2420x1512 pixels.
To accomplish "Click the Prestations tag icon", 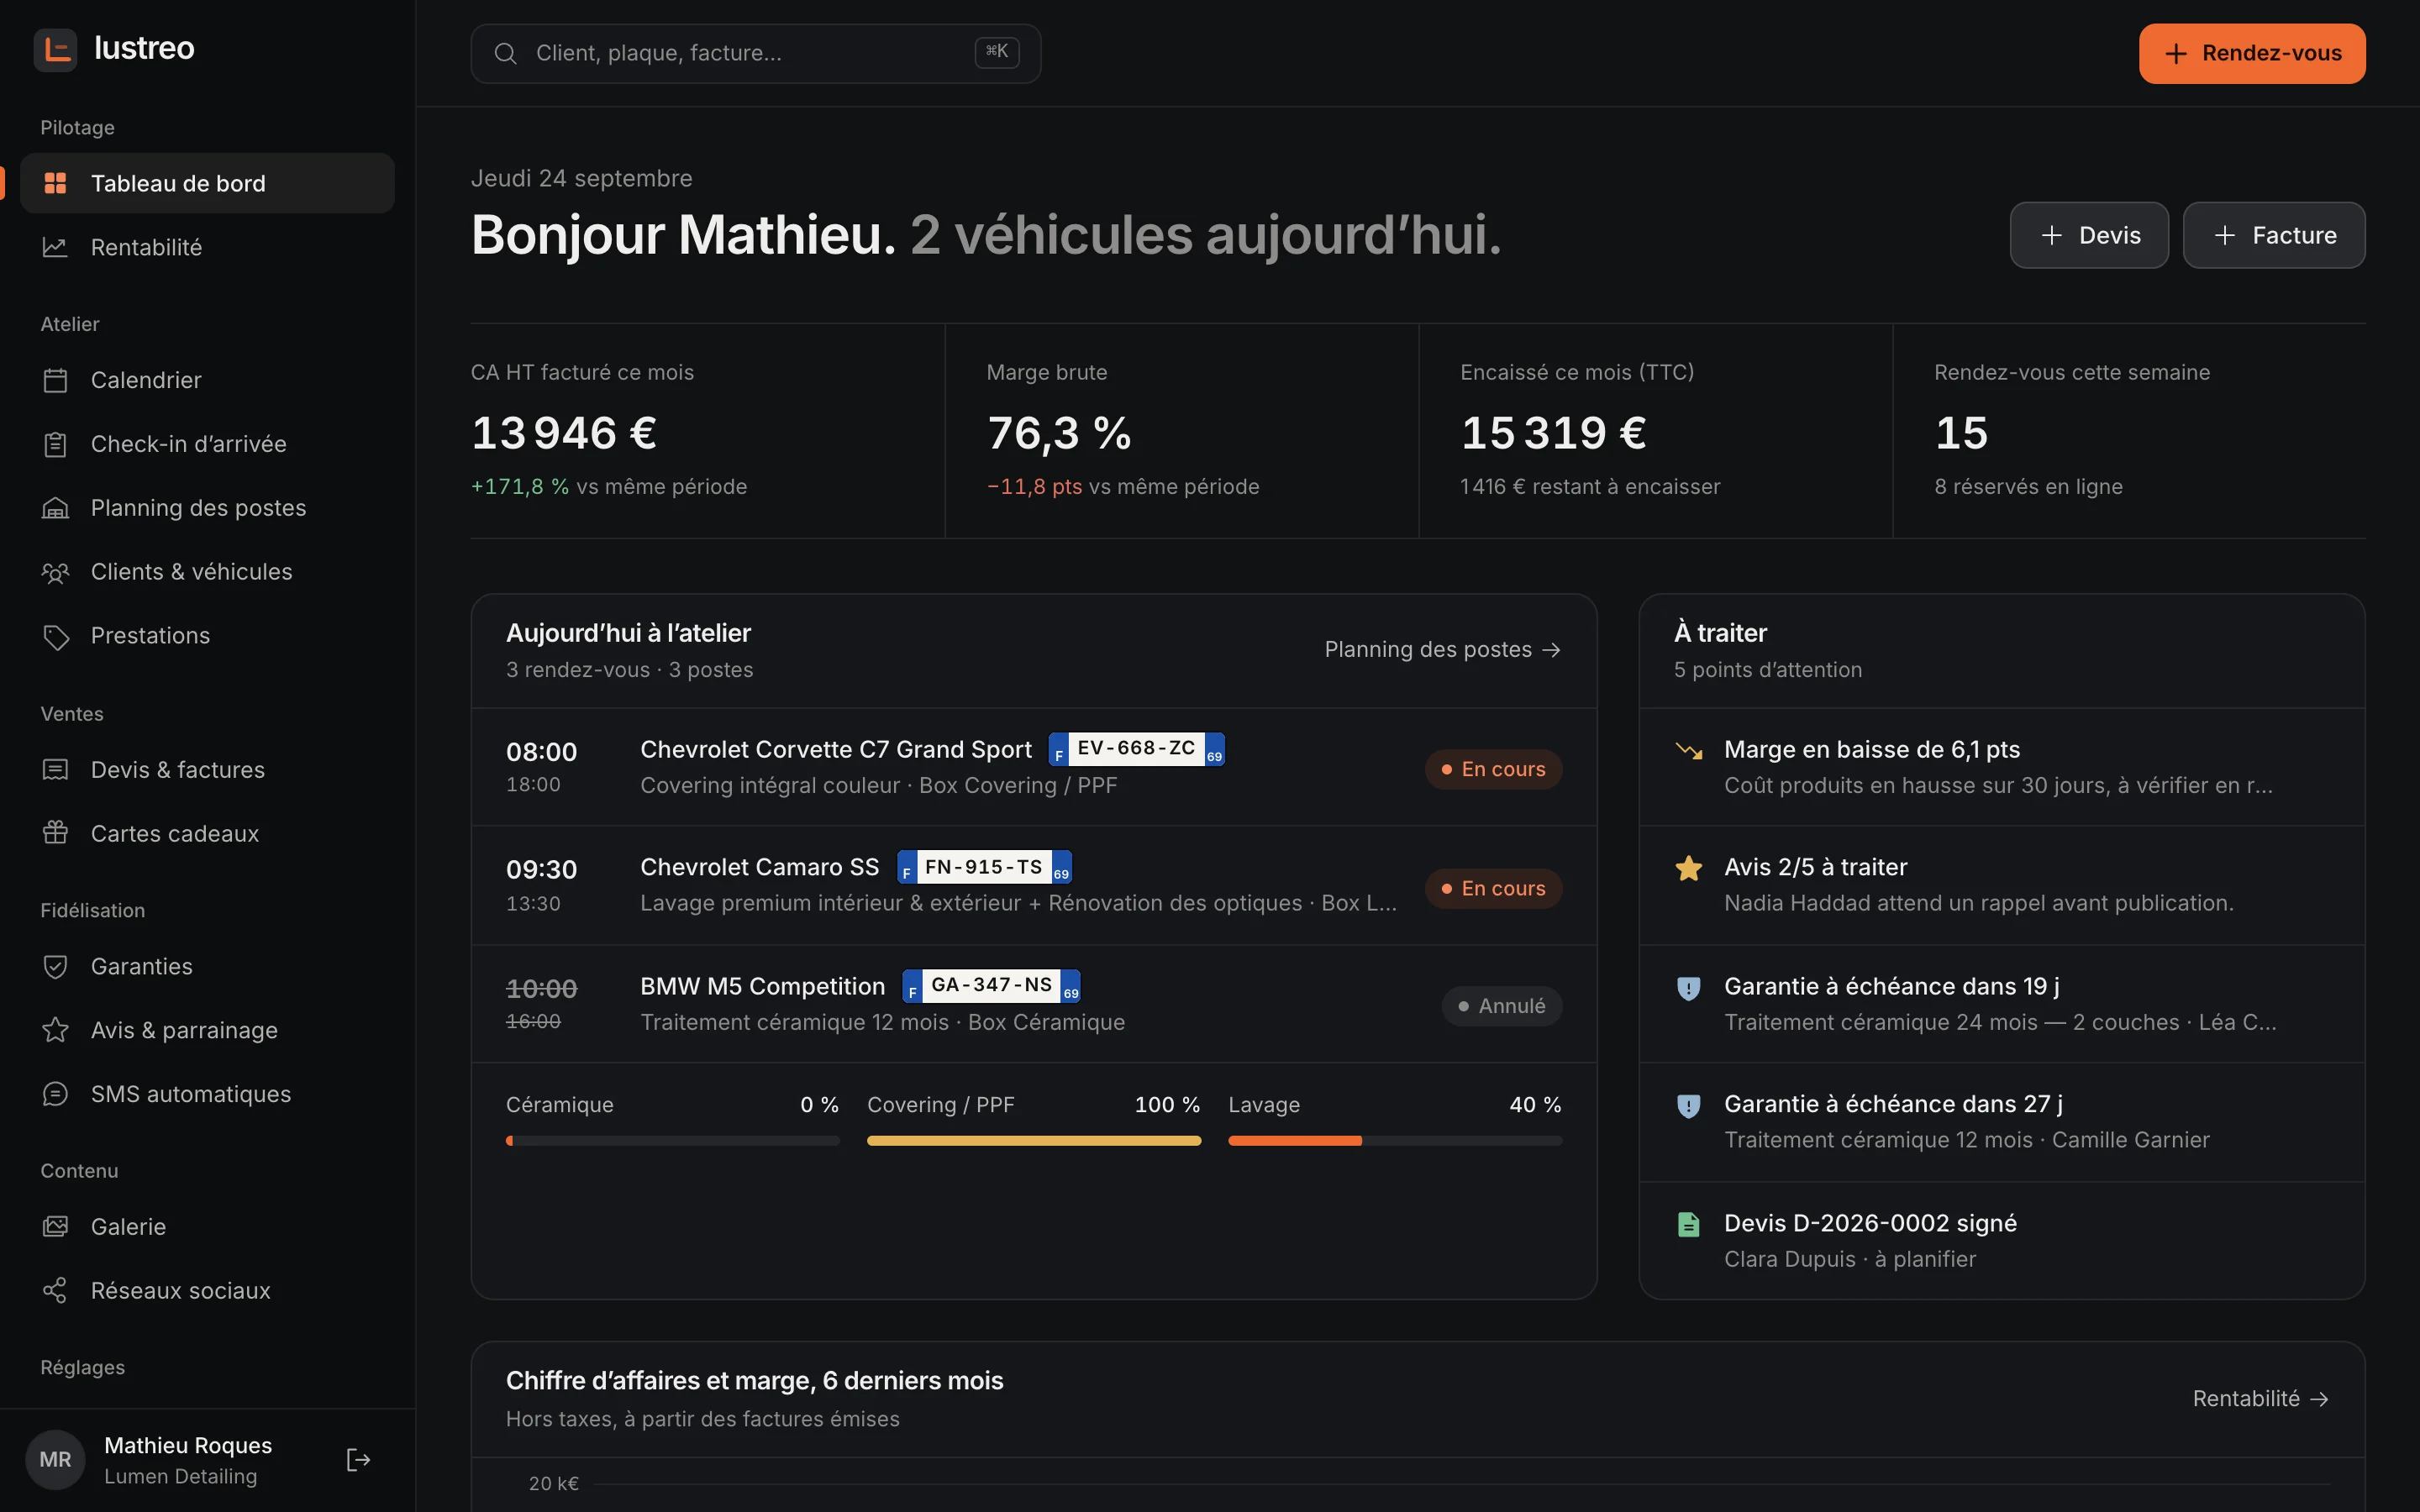I will tap(56, 636).
